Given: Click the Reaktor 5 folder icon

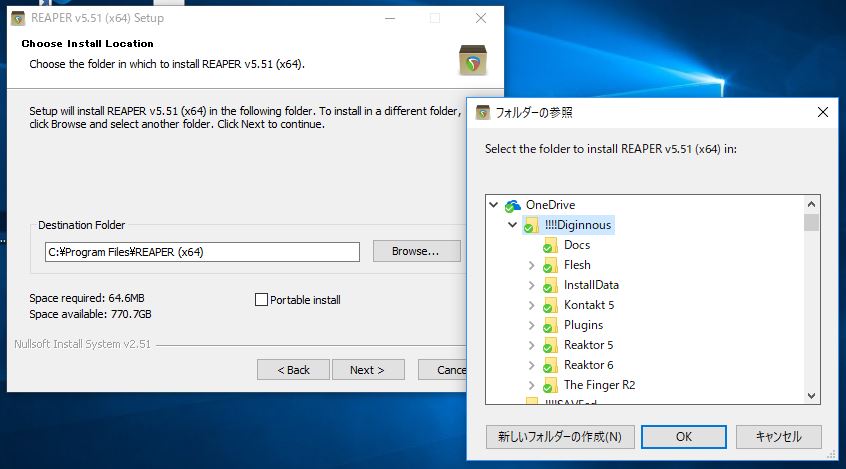Looking at the screenshot, I should click(x=550, y=345).
